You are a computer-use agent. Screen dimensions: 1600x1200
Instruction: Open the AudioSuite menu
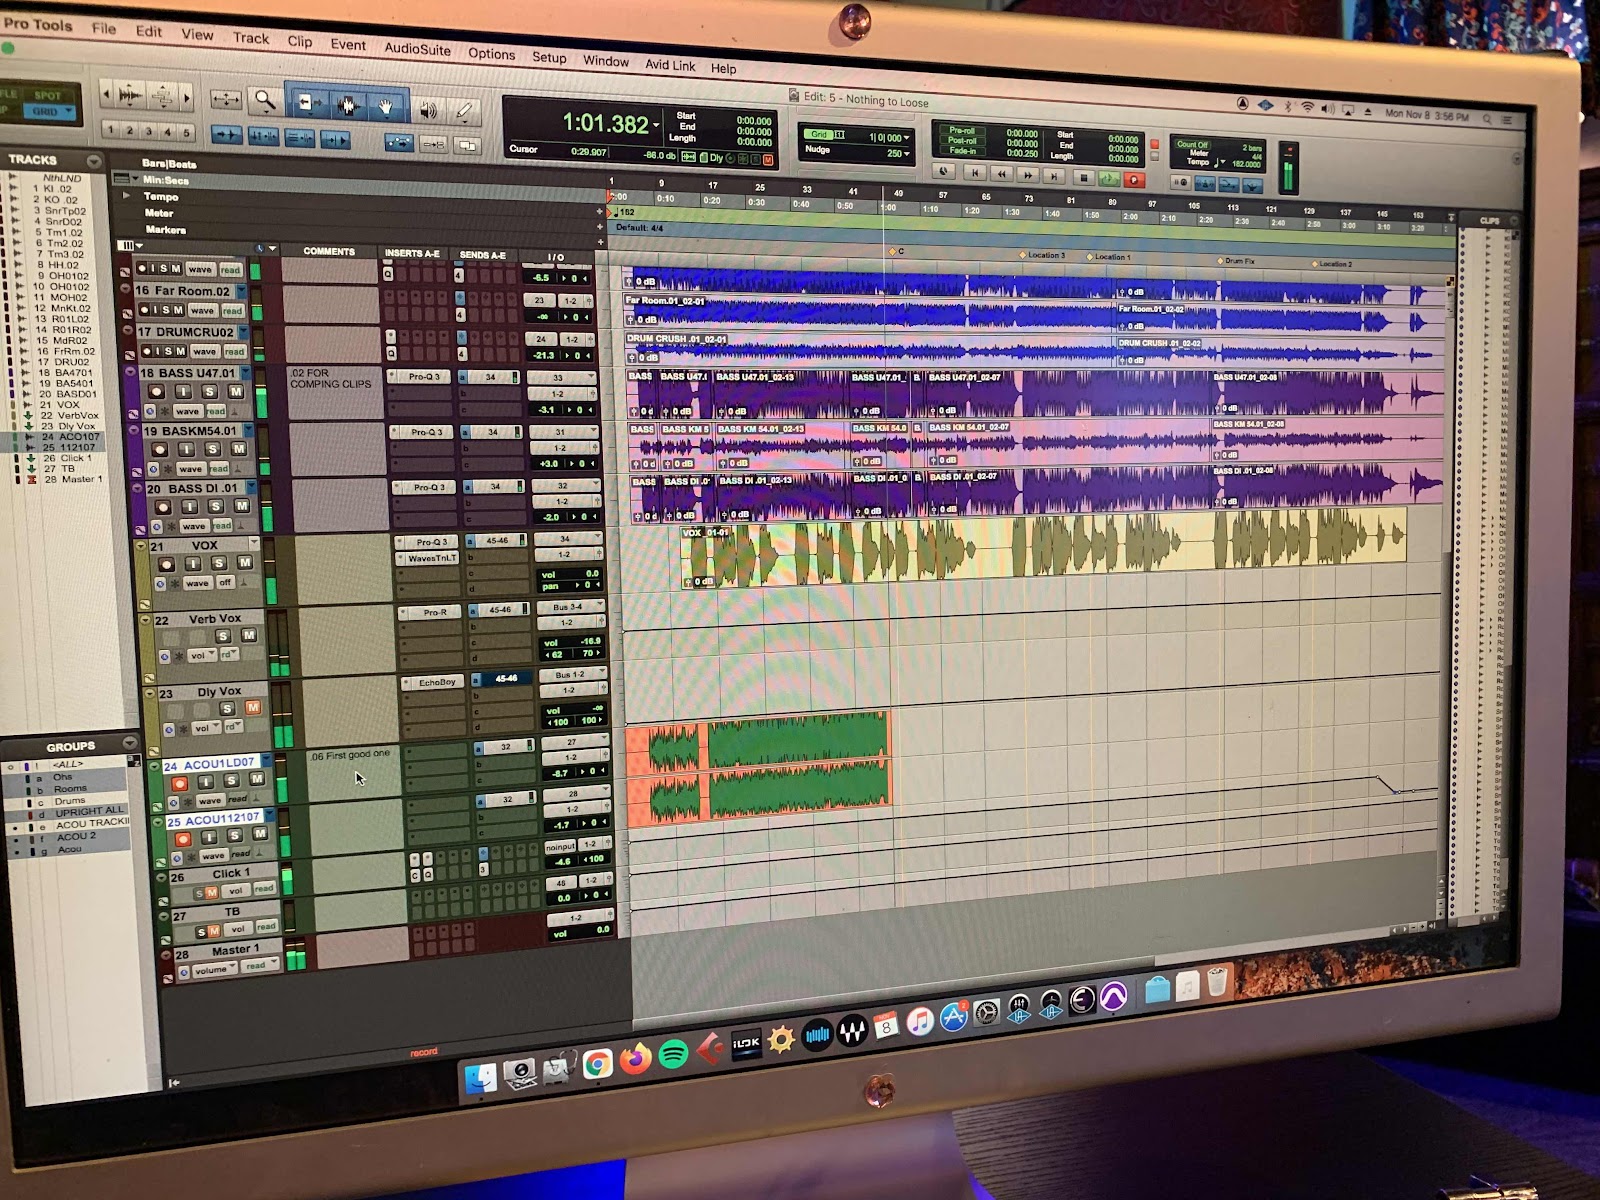pos(417,48)
